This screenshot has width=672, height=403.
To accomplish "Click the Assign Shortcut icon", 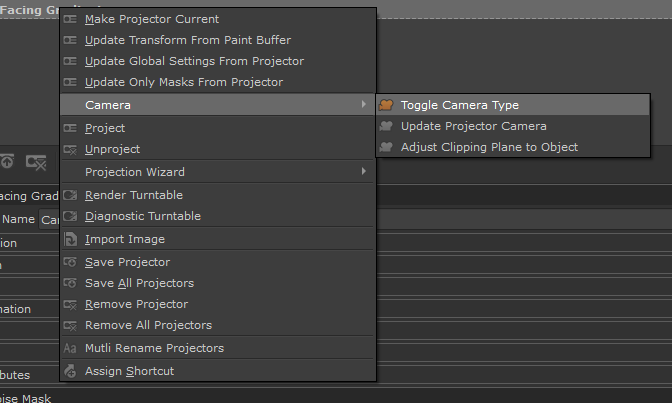I will (x=70, y=371).
